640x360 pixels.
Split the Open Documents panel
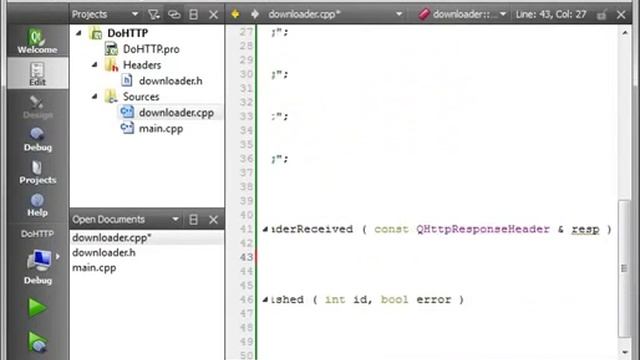tap(193, 220)
